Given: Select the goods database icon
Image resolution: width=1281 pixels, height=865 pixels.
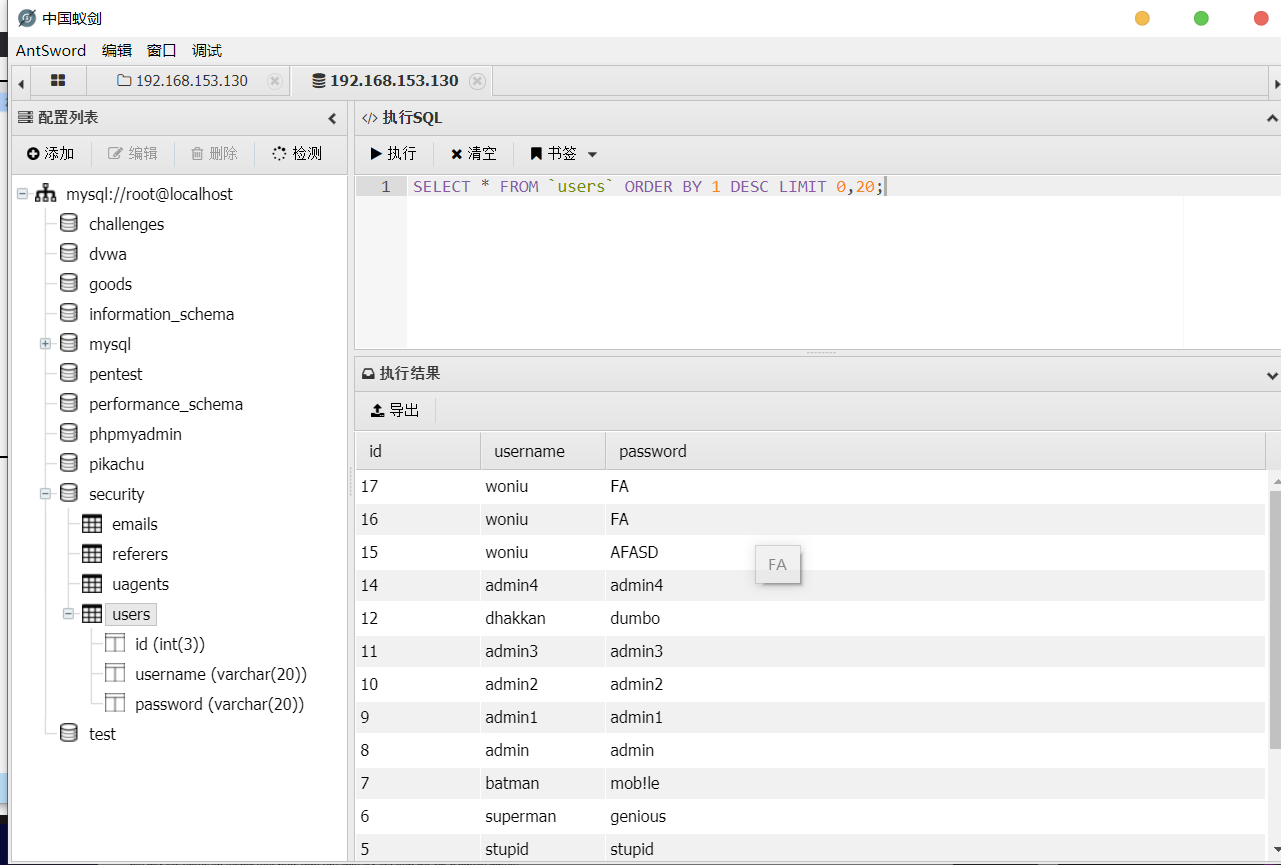Looking at the screenshot, I should [x=69, y=284].
